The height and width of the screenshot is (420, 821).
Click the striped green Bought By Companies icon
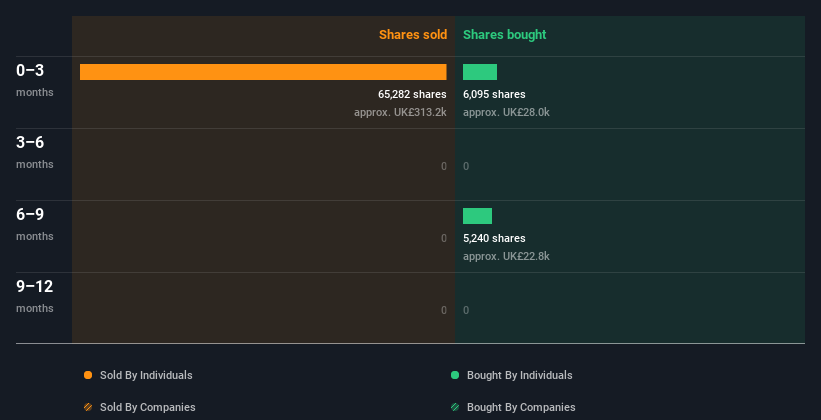point(455,407)
